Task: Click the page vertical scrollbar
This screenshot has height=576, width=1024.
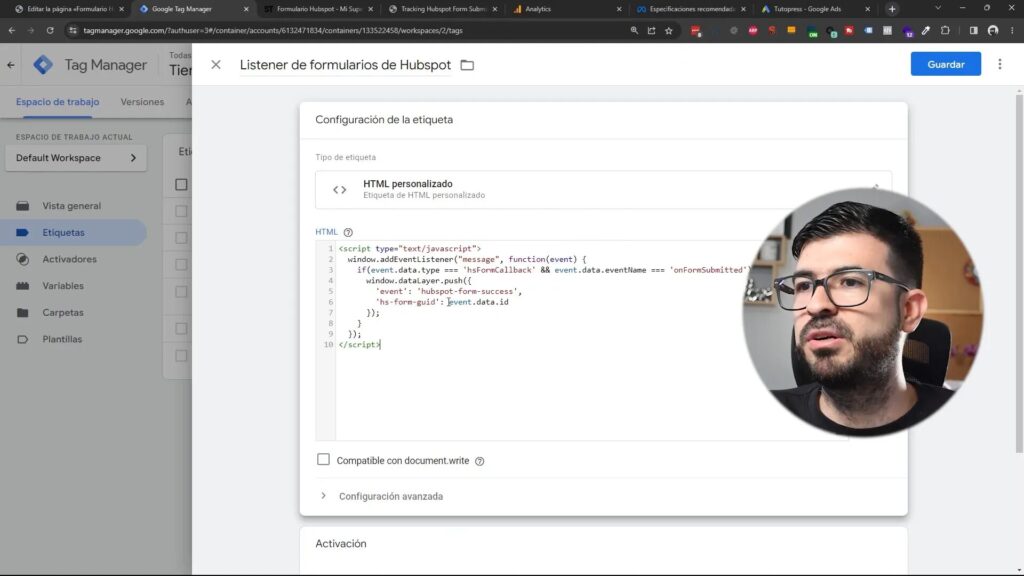Action: 1019,274
